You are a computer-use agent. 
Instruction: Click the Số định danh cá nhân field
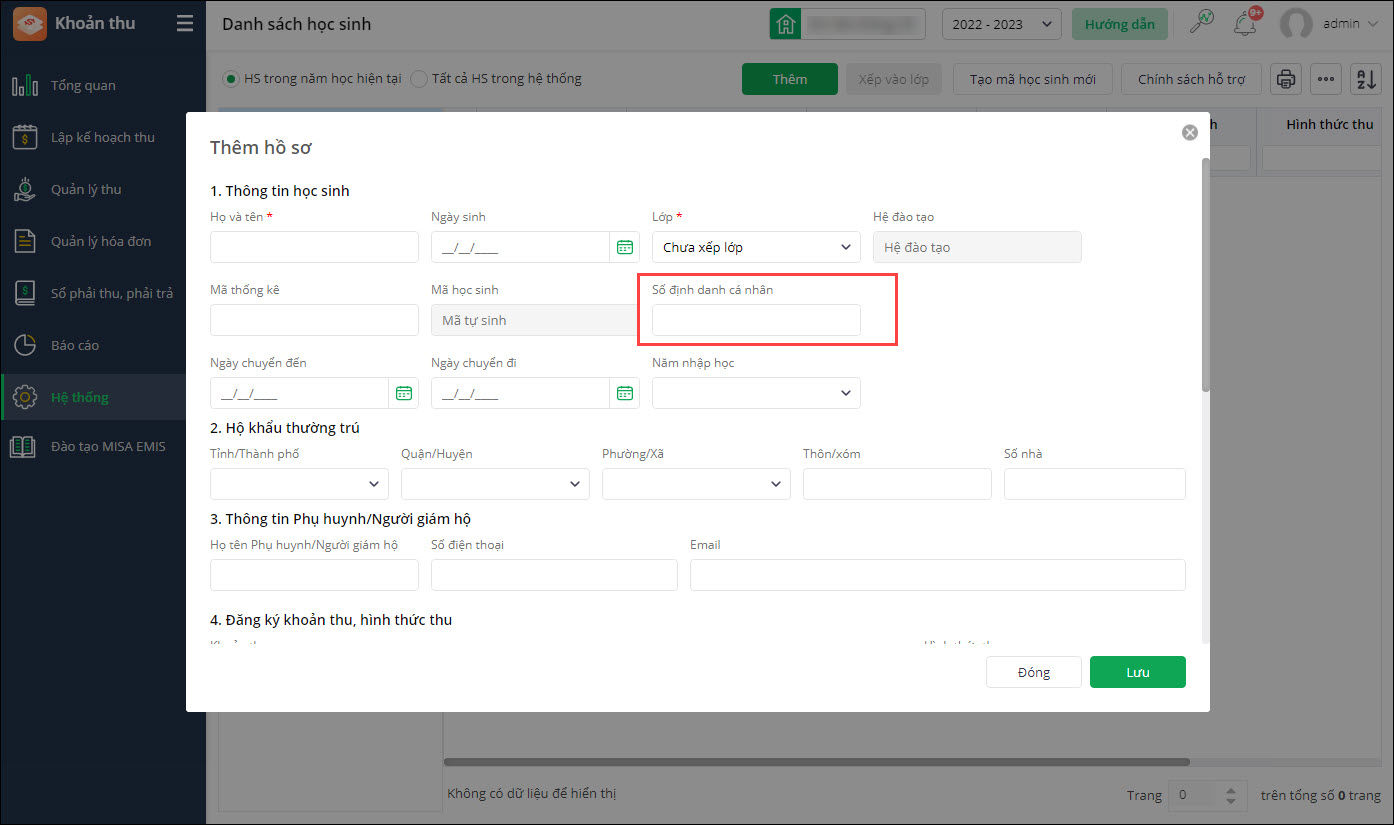pos(755,320)
